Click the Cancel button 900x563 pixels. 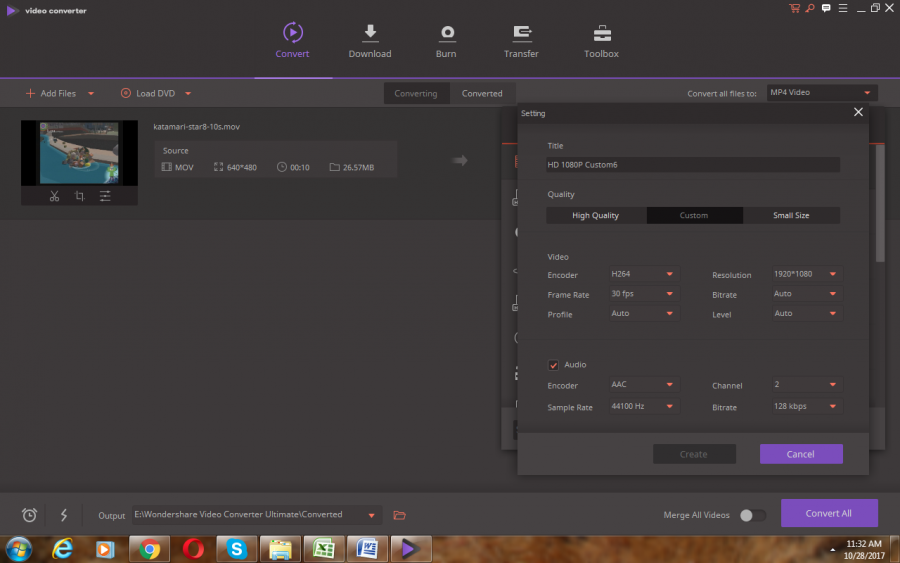pyautogui.click(x=801, y=454)
